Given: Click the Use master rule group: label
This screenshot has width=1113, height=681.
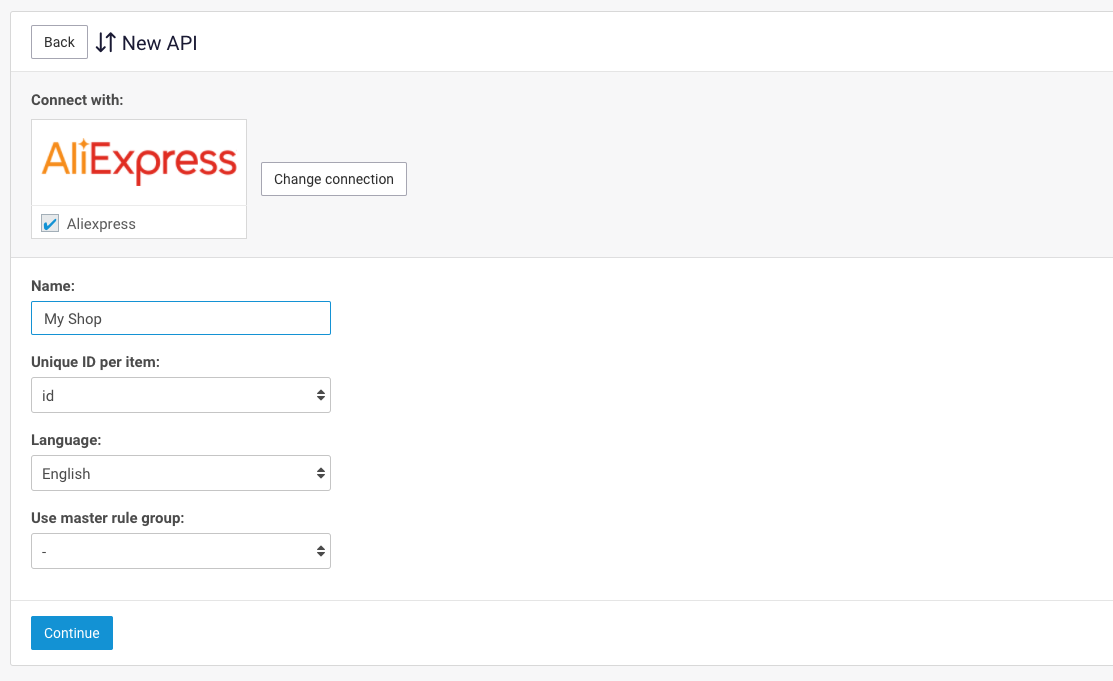Looking at the screenshot, I should point(107,518).
